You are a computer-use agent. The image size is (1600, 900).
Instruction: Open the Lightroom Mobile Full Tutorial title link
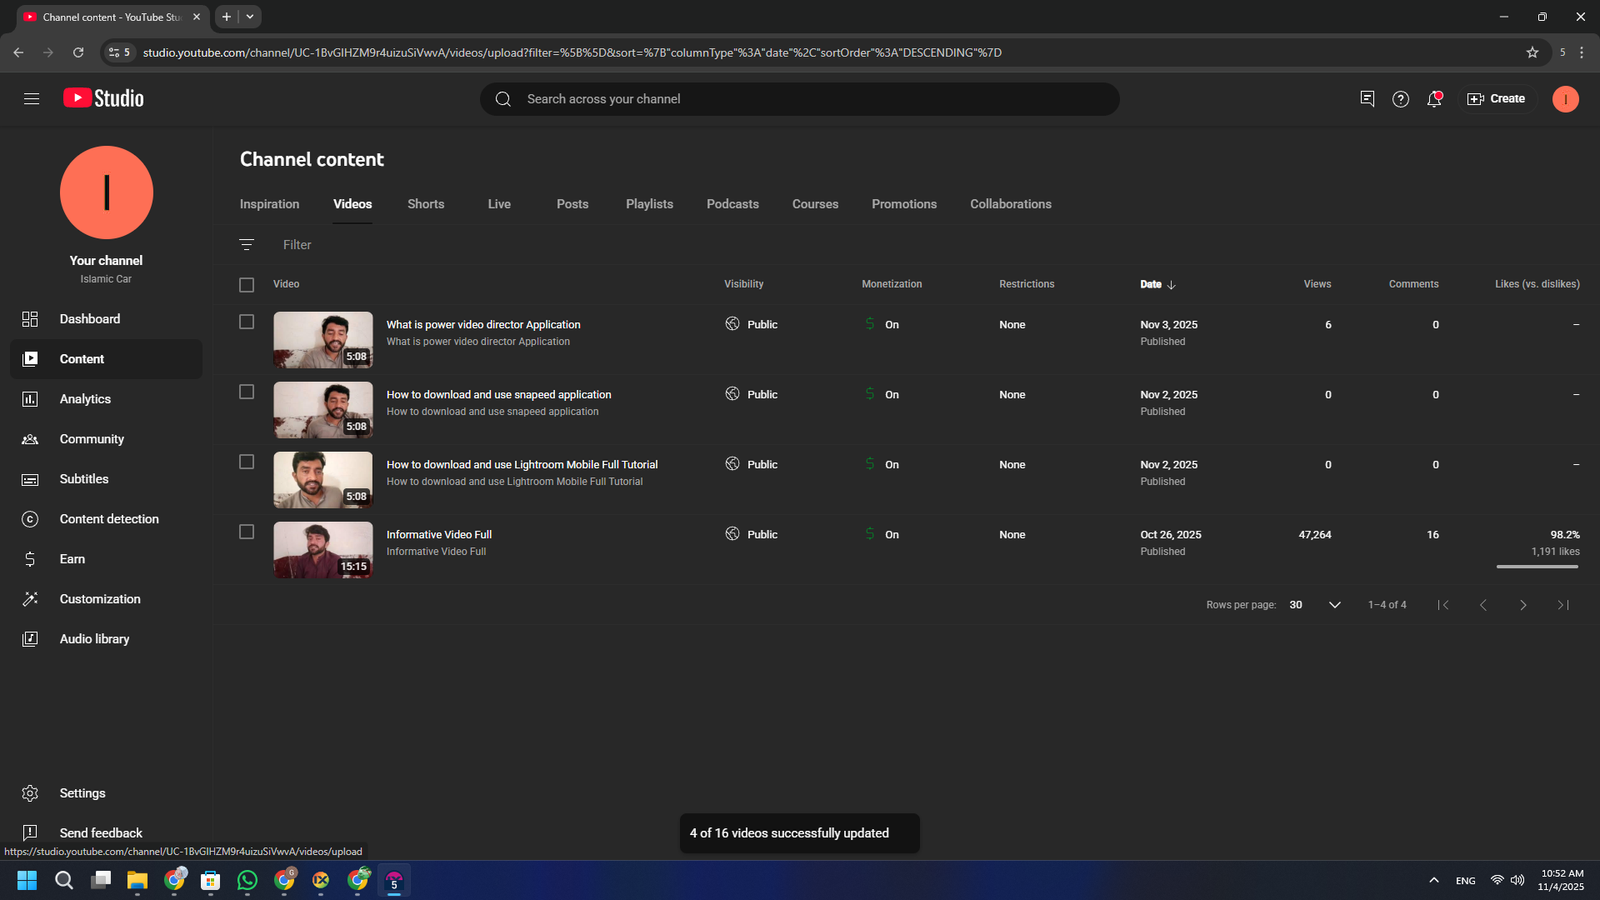coord(522,465)
